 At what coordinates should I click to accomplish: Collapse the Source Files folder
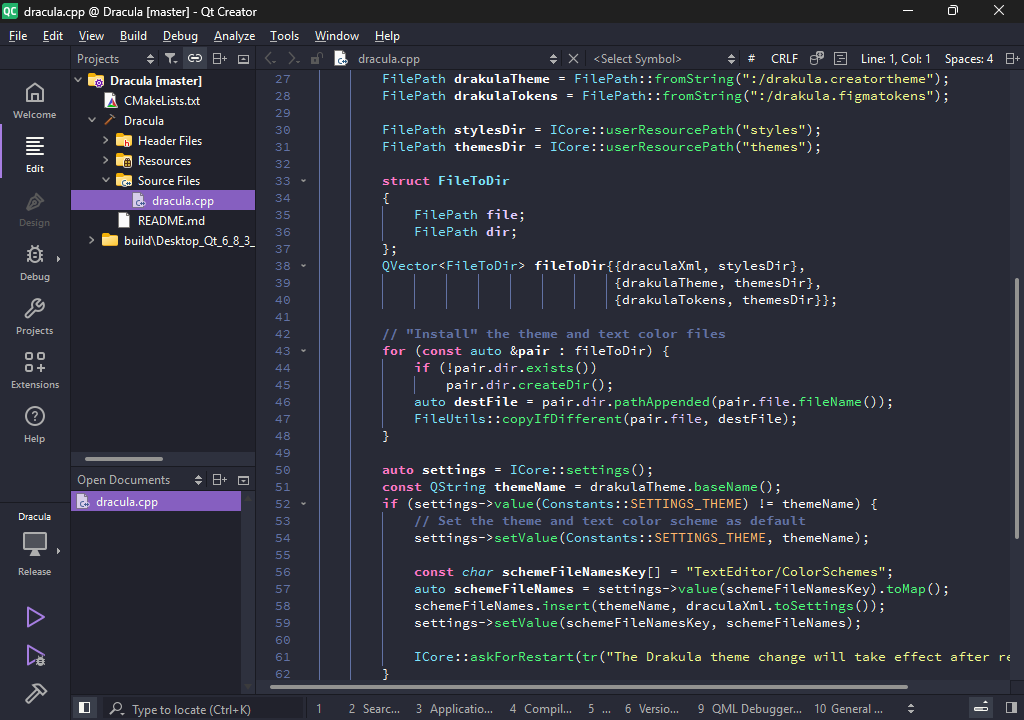(106, 180)
